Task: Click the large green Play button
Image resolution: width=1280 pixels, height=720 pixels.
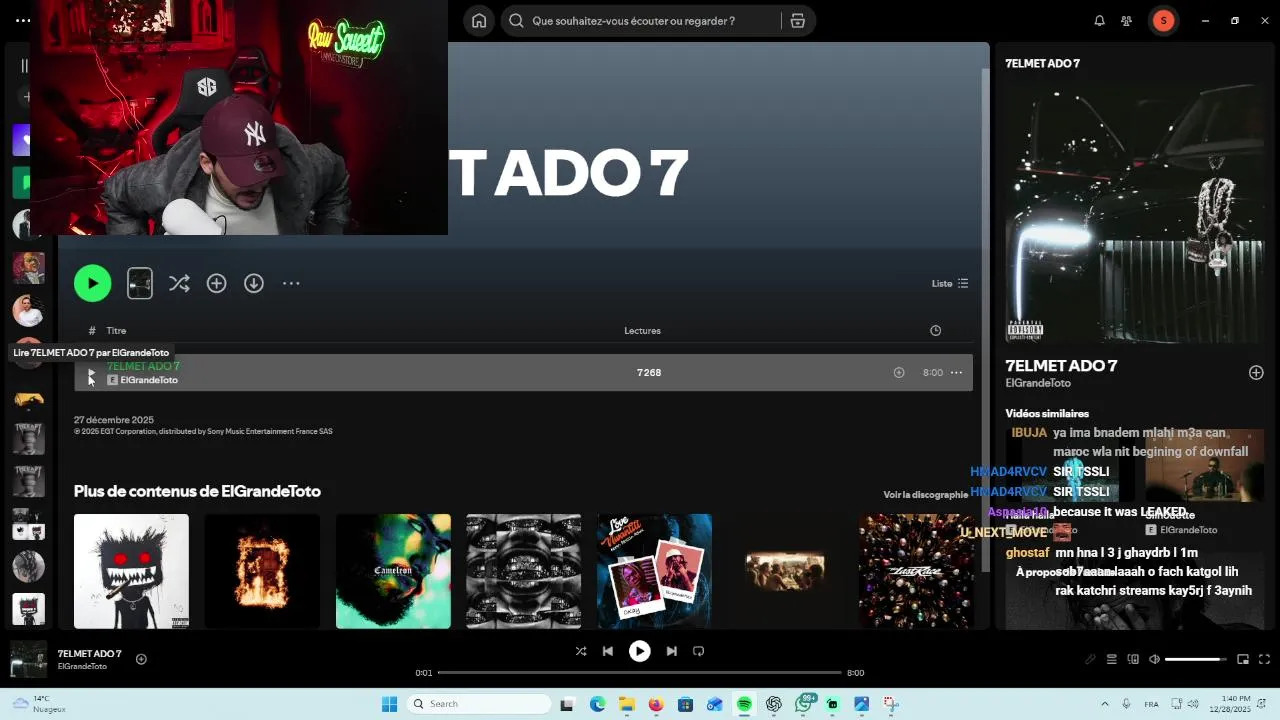Action: (93, 284)
